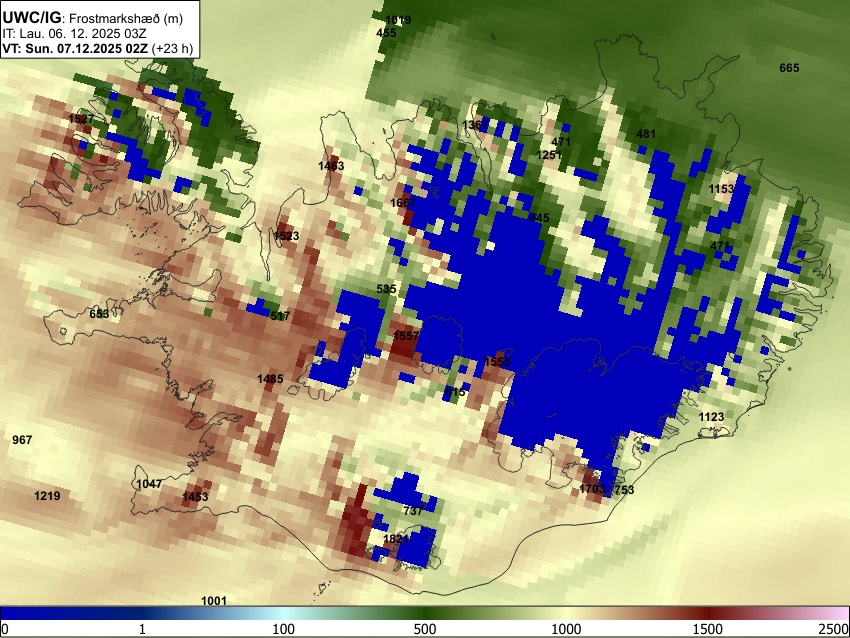Screen dimensions: 850x638
Task: Click the 1153 value in the east
Action: pyautogui.click(x=722, y=189)
